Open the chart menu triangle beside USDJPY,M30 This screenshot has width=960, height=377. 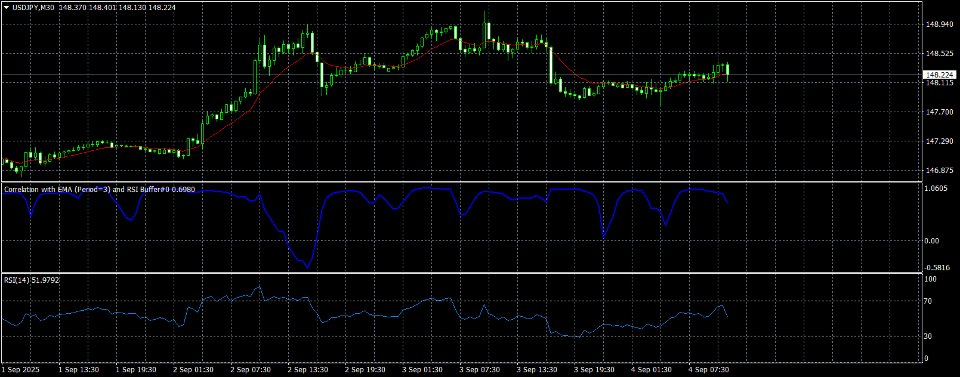click(x=6, y=8)
